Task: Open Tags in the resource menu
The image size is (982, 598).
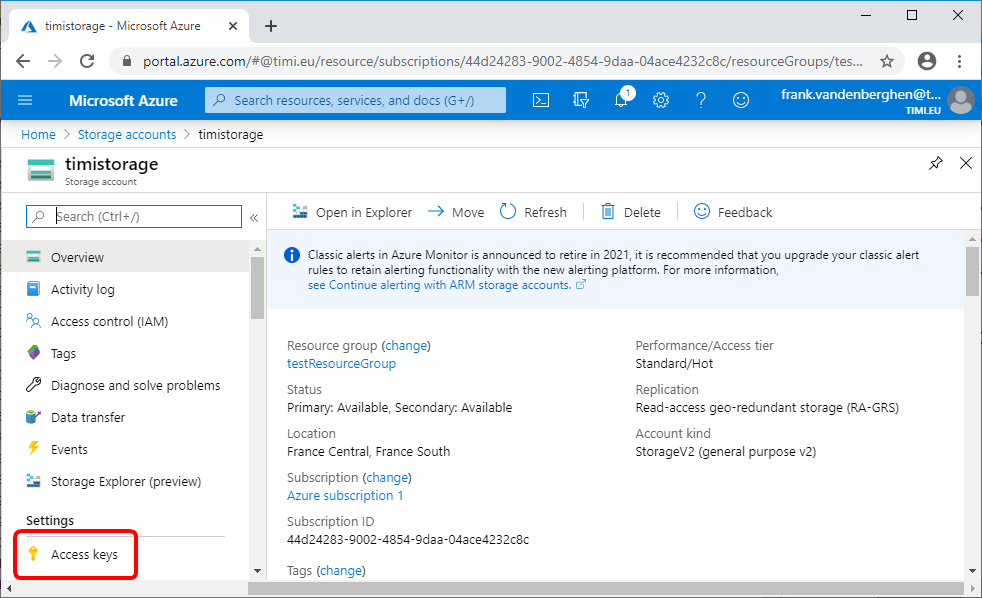Action: pos(125,353)
